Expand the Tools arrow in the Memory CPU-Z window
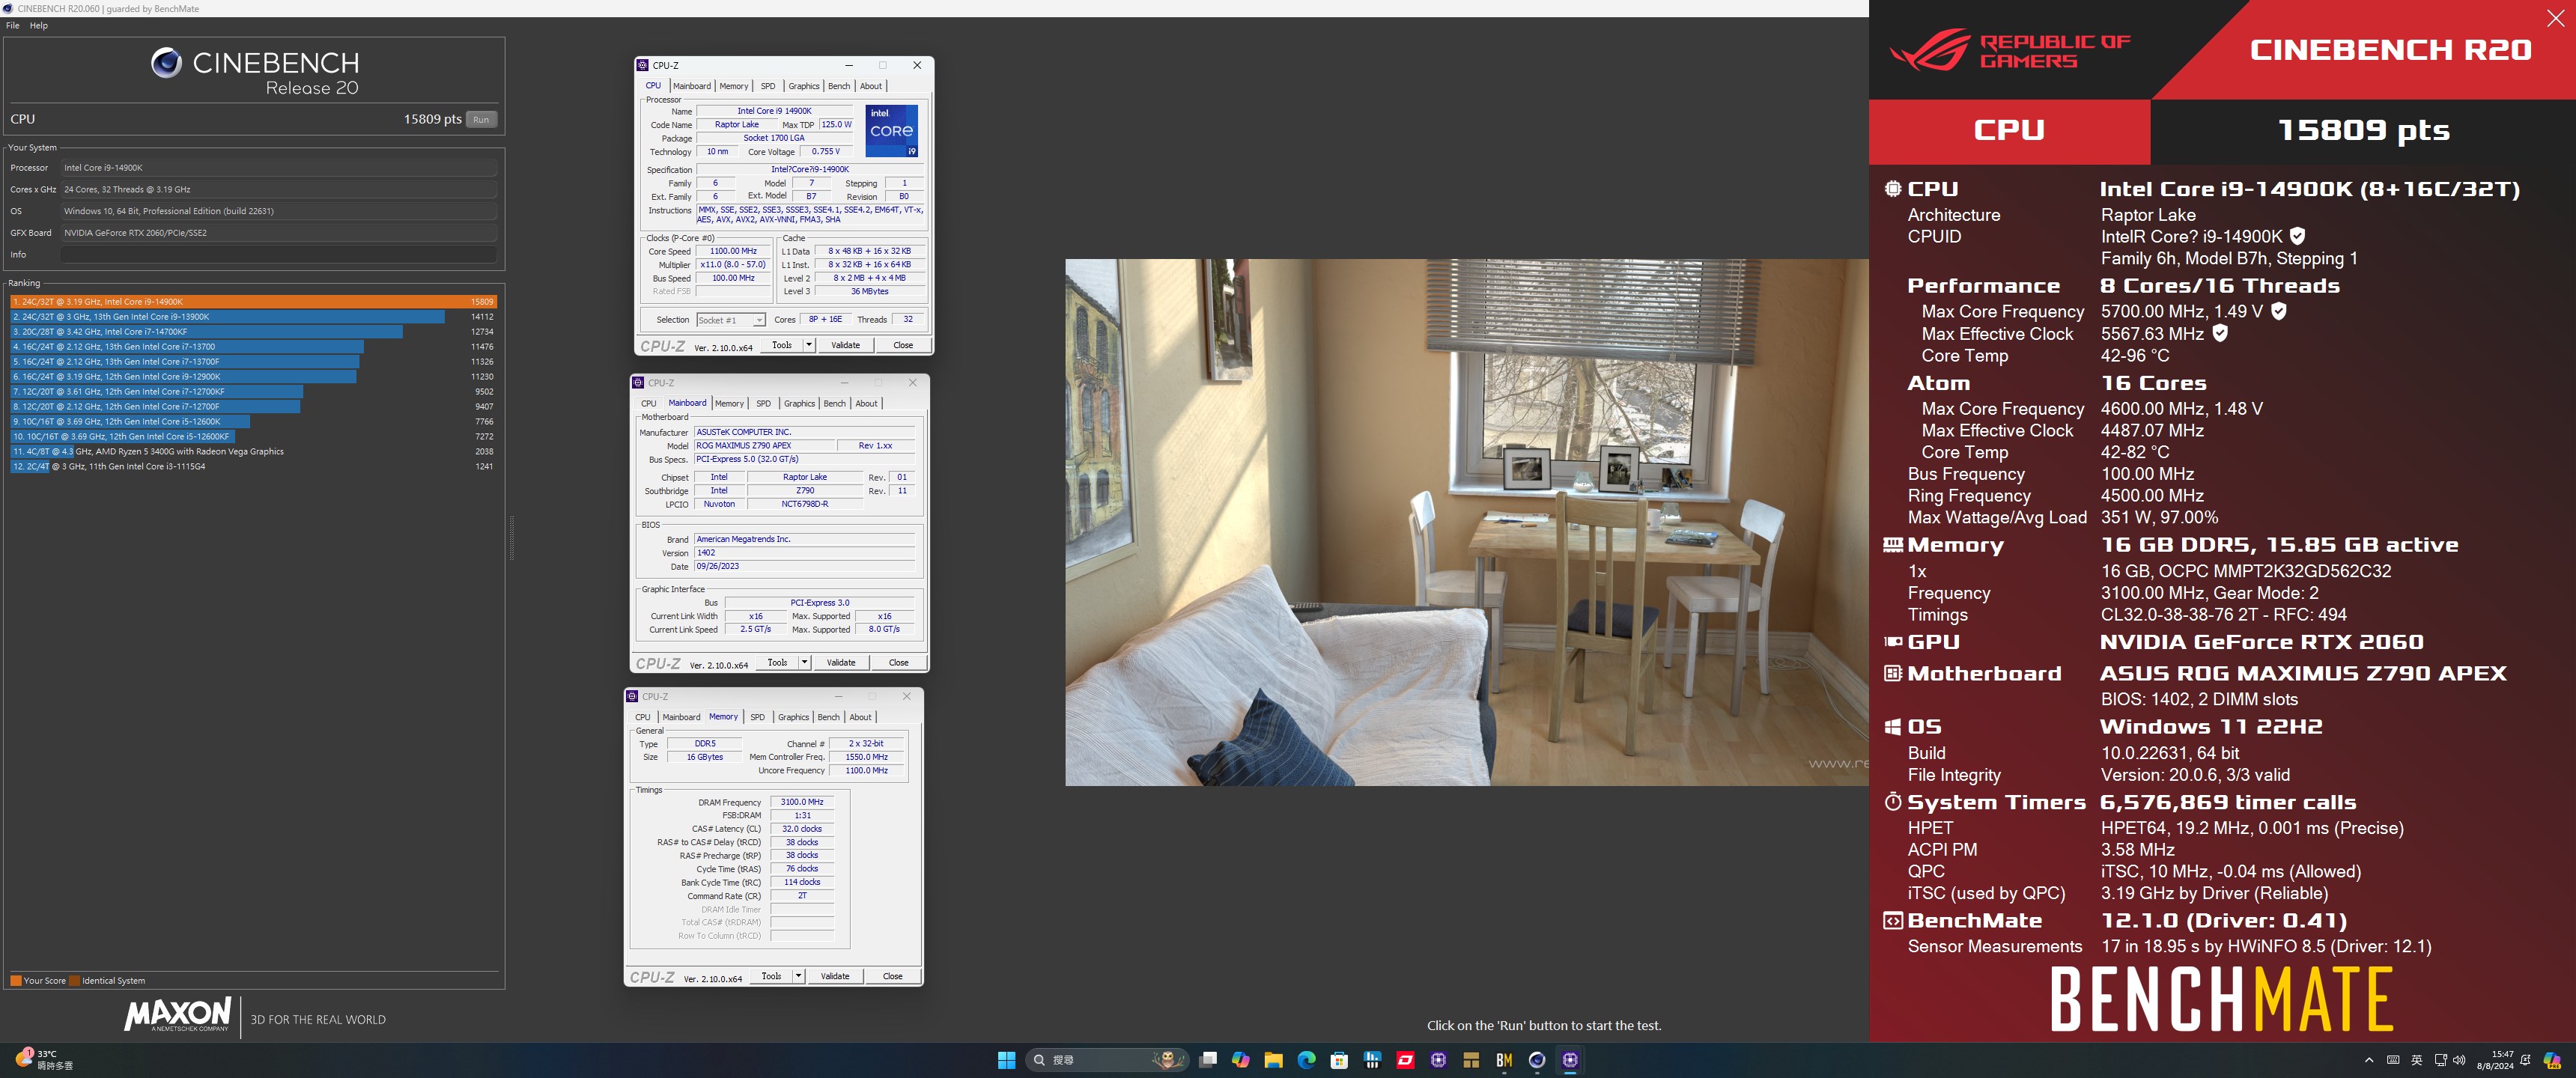Screen dimensions: 2576x1078 click(x=798, y=976)
